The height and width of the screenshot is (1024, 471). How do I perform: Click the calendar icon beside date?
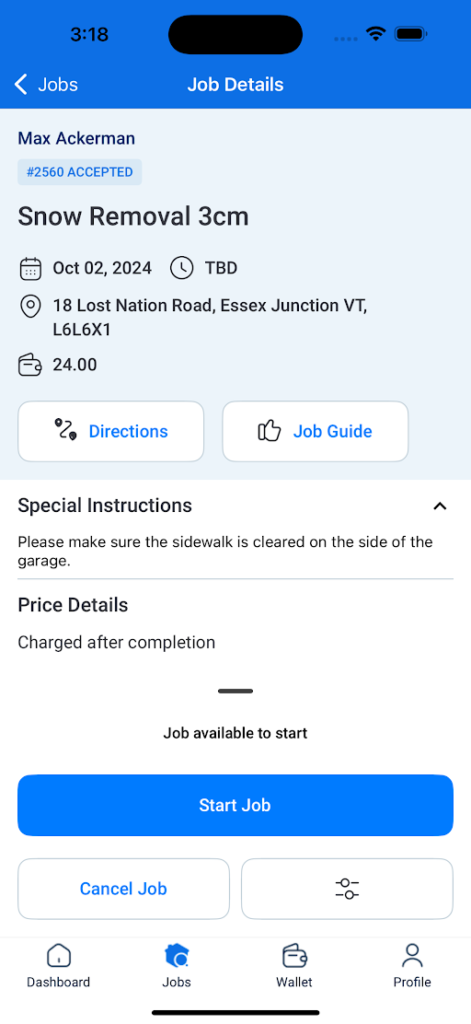30,268
